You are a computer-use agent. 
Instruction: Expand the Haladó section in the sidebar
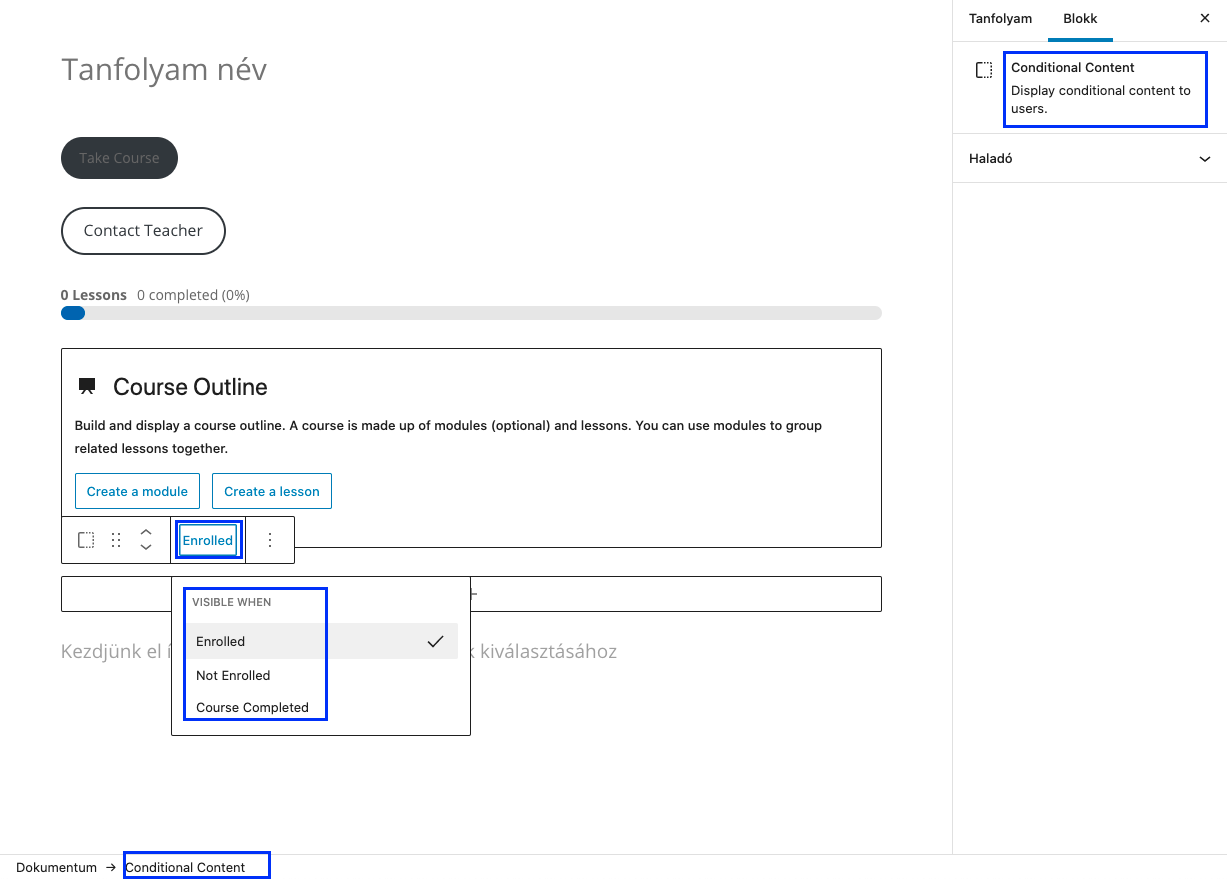click(1088, 158)
